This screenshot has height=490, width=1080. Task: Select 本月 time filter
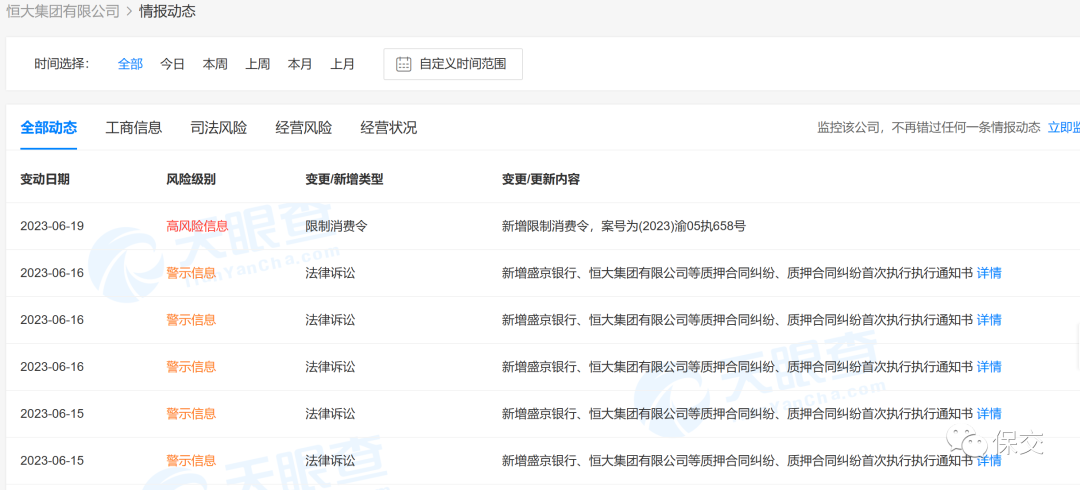pyautogui.click(x=300, y=64)
